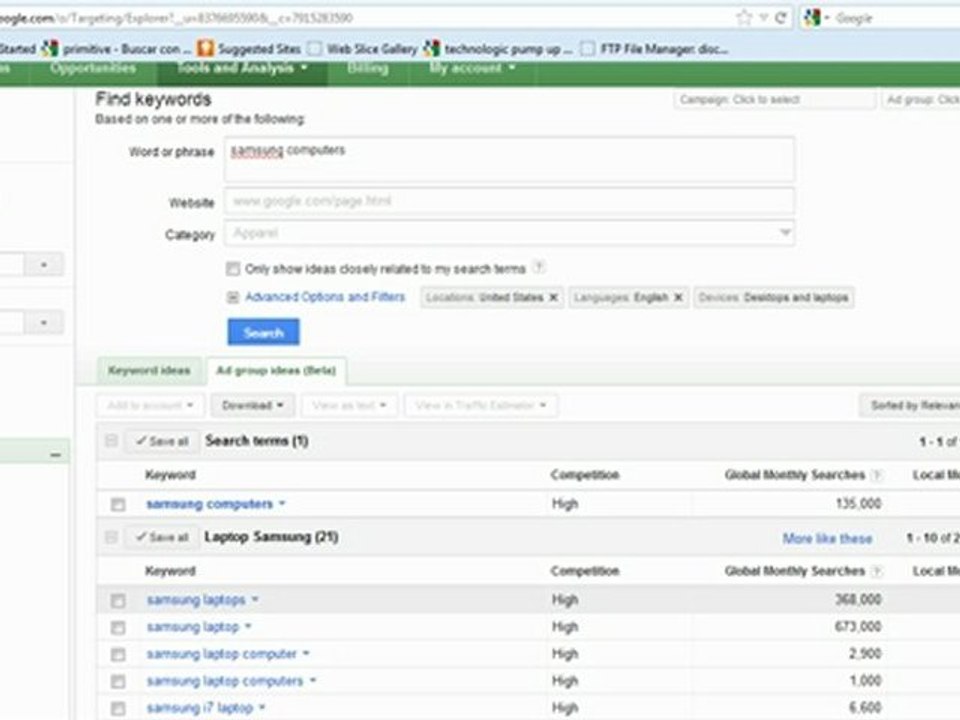Viewport: 960px width, 720px height.
Task: Open the upper left sidebar dropdown arrow
Action: (x=43, y=265)
